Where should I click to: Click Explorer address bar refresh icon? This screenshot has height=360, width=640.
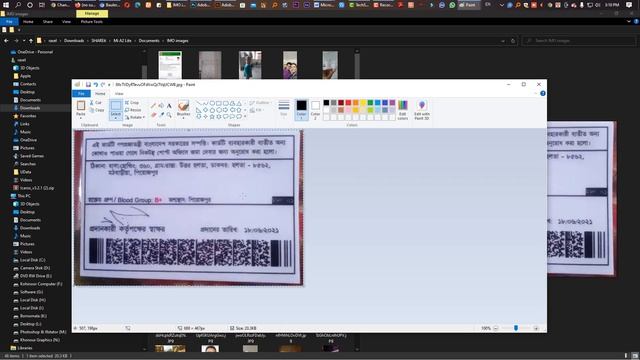(x=513, y=41)
